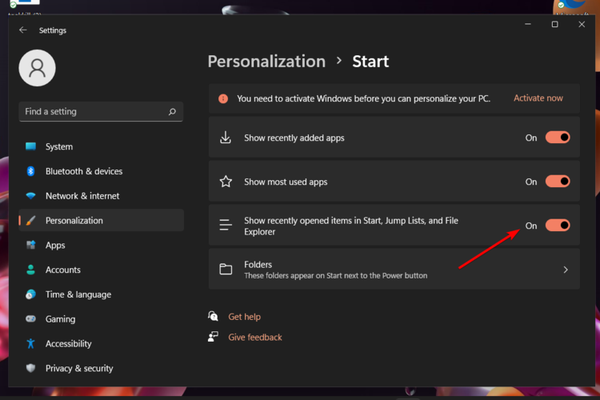
Task: Open Accounts settings
Action: click(101, 269)
